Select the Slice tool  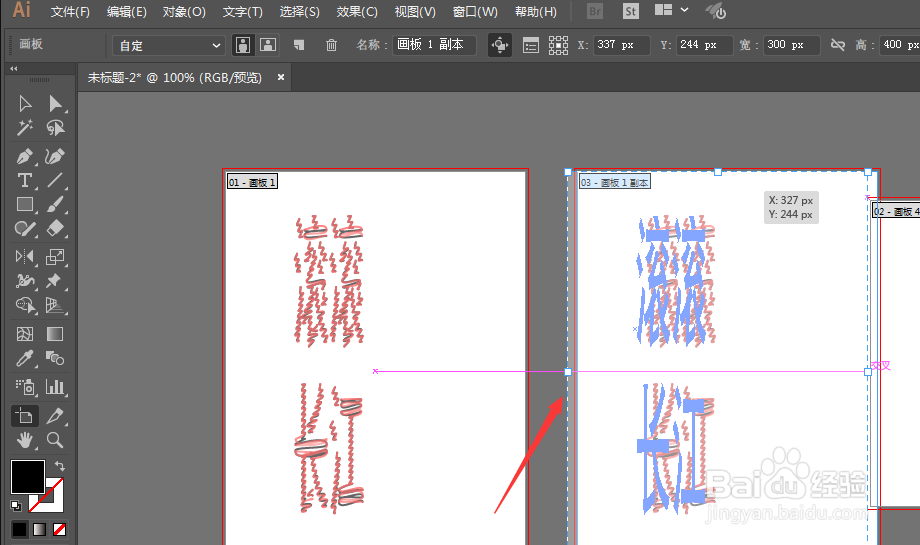55,416
